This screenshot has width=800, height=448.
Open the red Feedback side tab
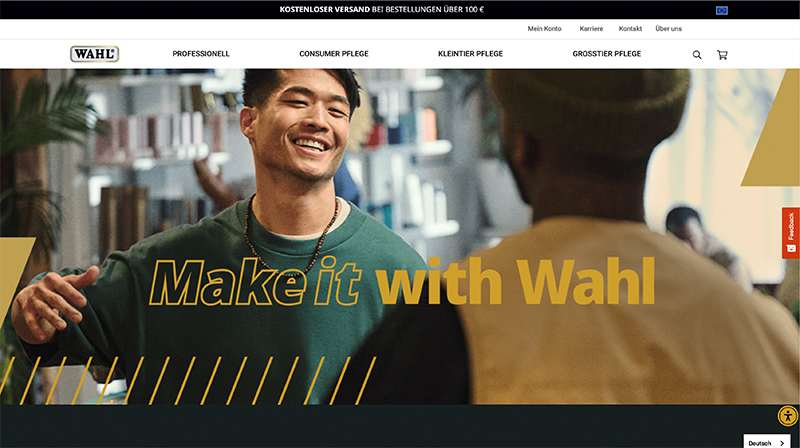coord(790,233)
